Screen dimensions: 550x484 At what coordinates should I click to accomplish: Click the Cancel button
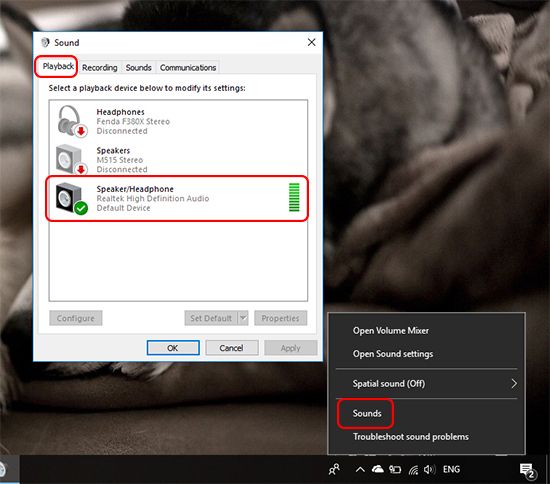232,348
